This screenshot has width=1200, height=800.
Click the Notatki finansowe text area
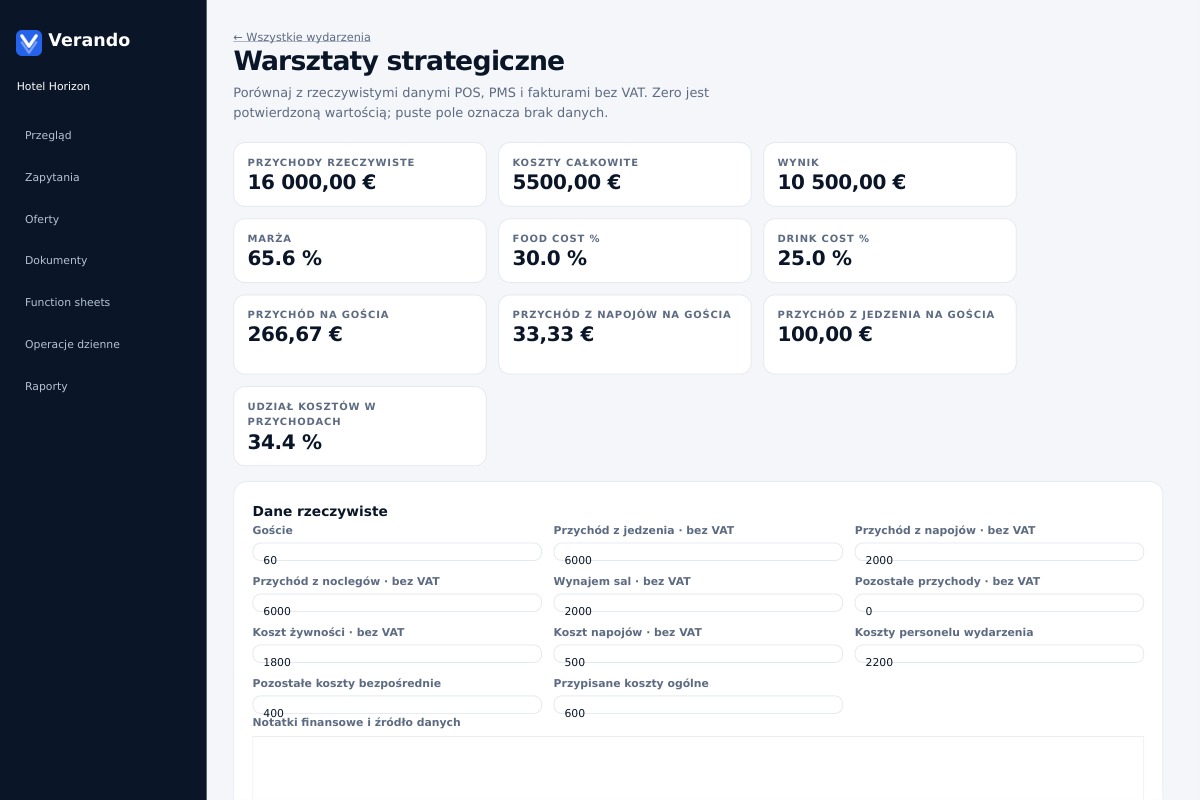click(x=698, y=768)
